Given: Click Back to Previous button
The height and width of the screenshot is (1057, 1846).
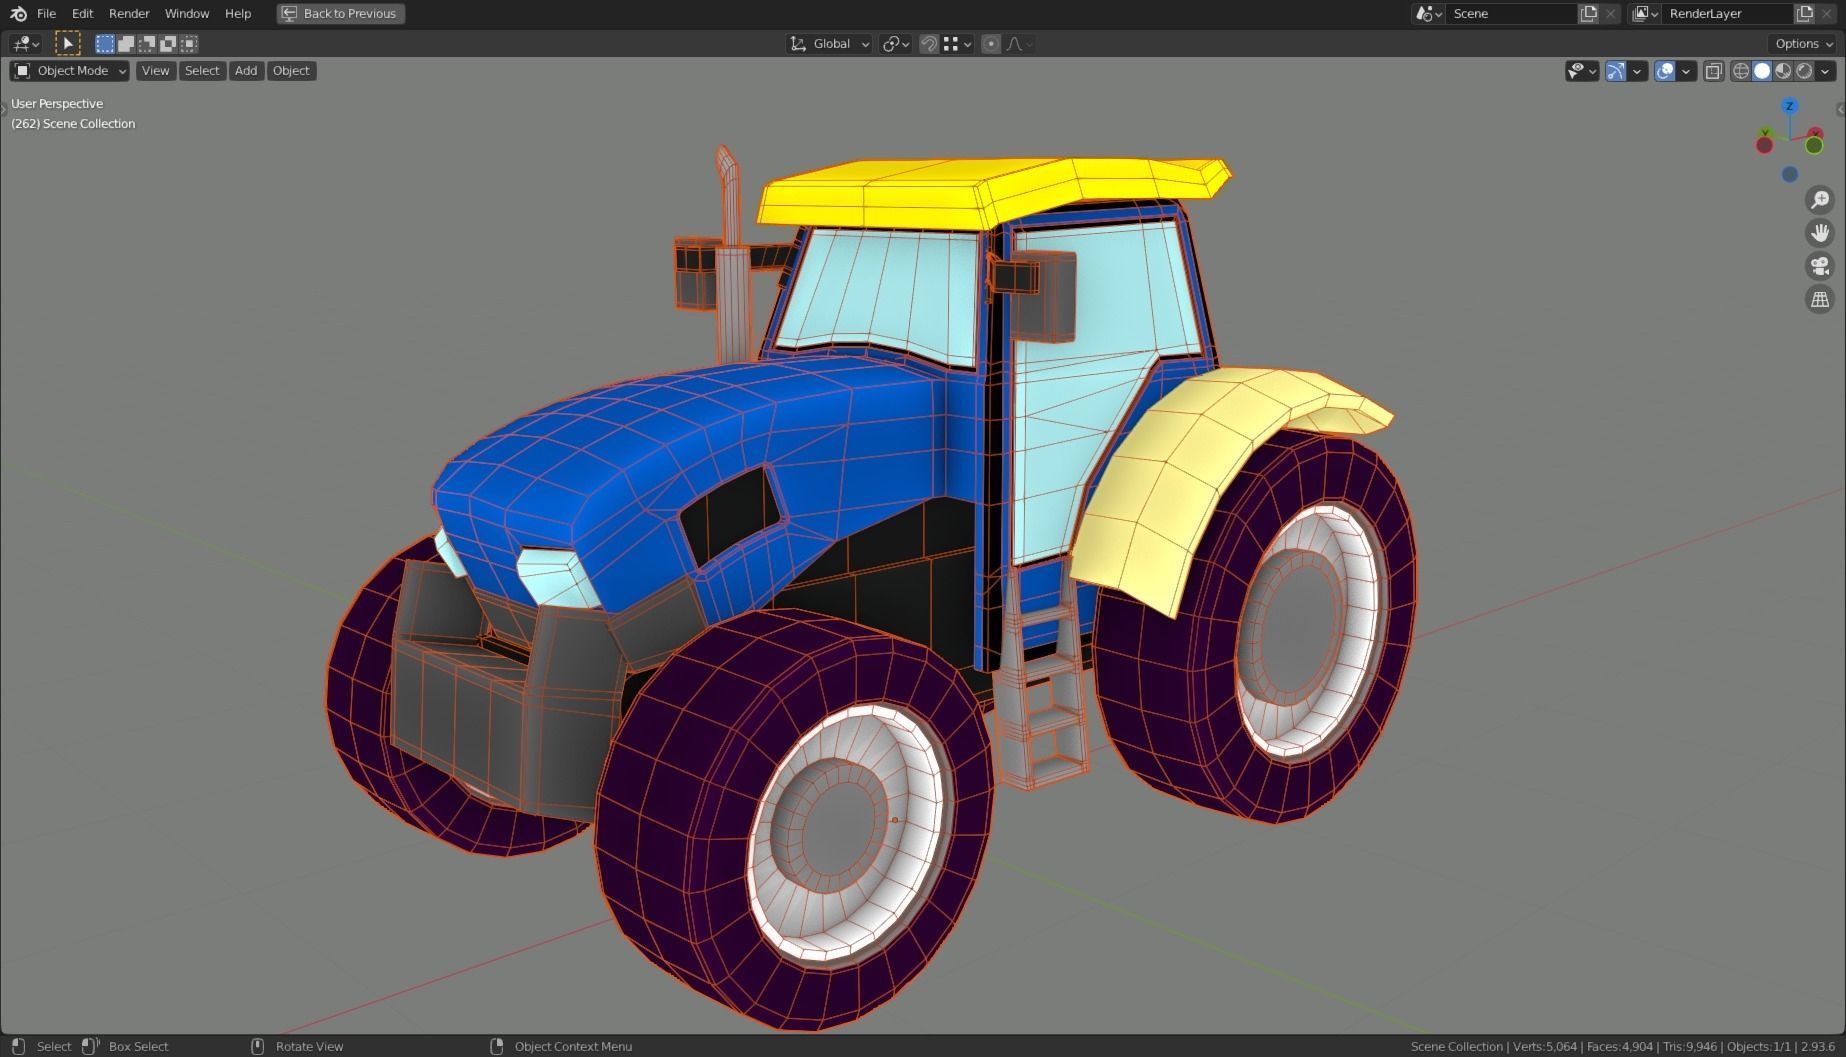Looking at the screenshot, I should pos(340,14).
